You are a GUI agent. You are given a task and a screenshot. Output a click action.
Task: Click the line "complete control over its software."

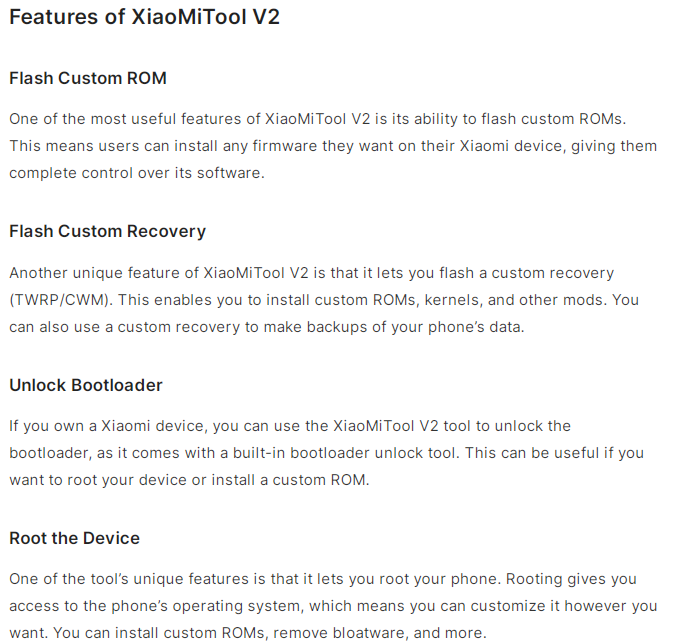coord(137,173)
